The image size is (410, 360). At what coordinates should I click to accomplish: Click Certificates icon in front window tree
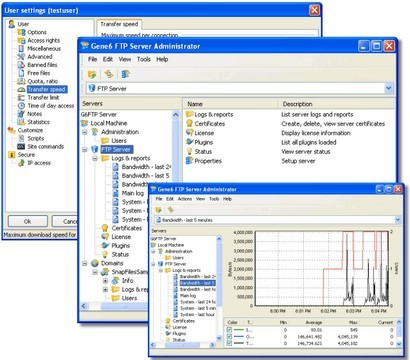coord(168,321)
